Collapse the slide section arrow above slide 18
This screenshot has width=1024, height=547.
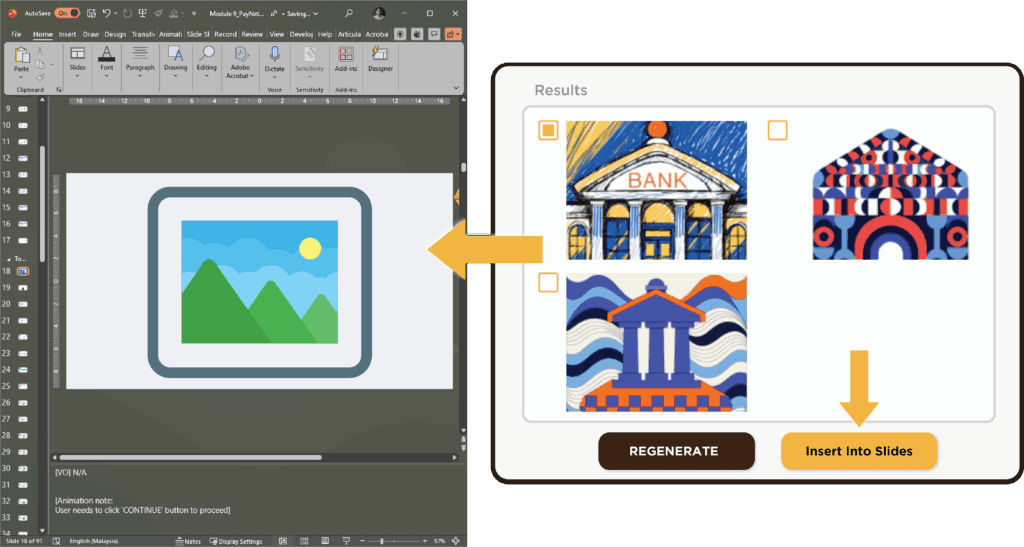[8, 259]
